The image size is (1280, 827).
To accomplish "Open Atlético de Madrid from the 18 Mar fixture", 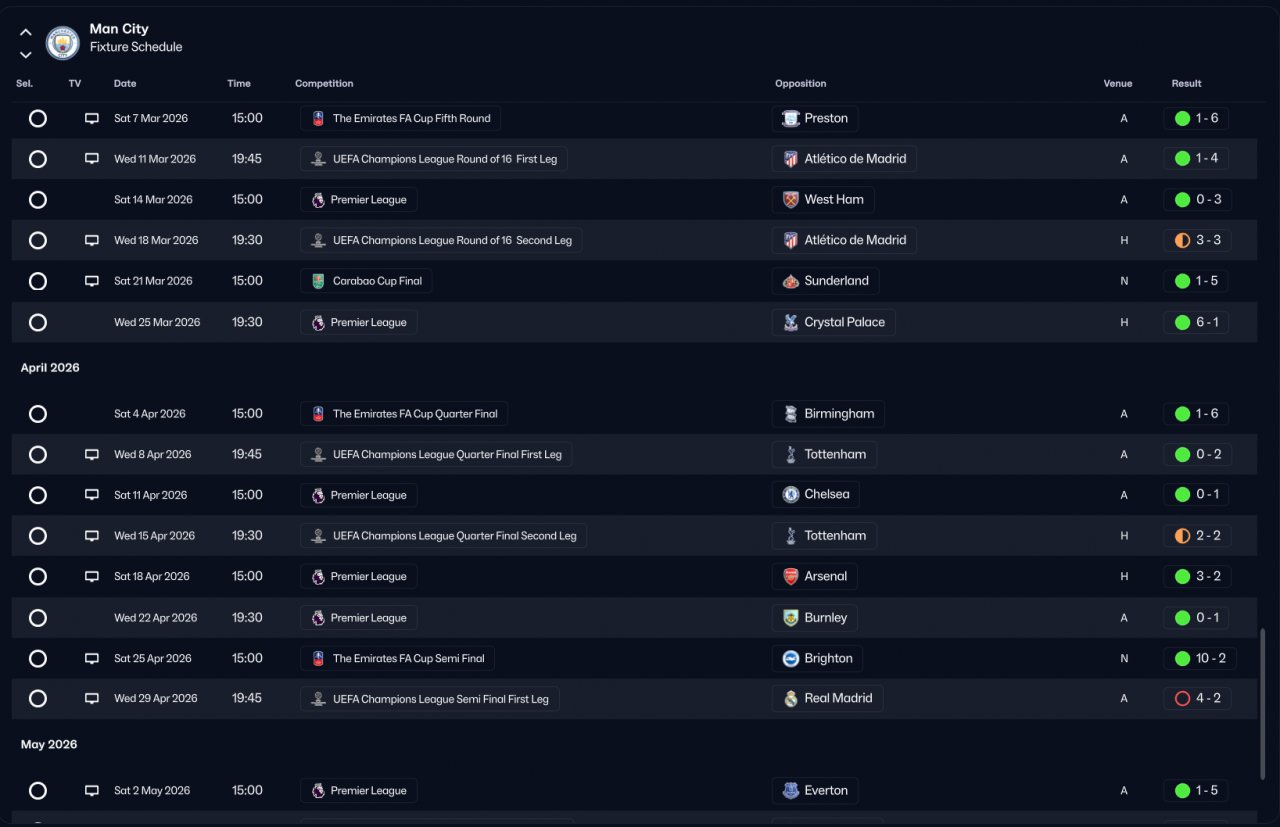I will pos(844,241).
